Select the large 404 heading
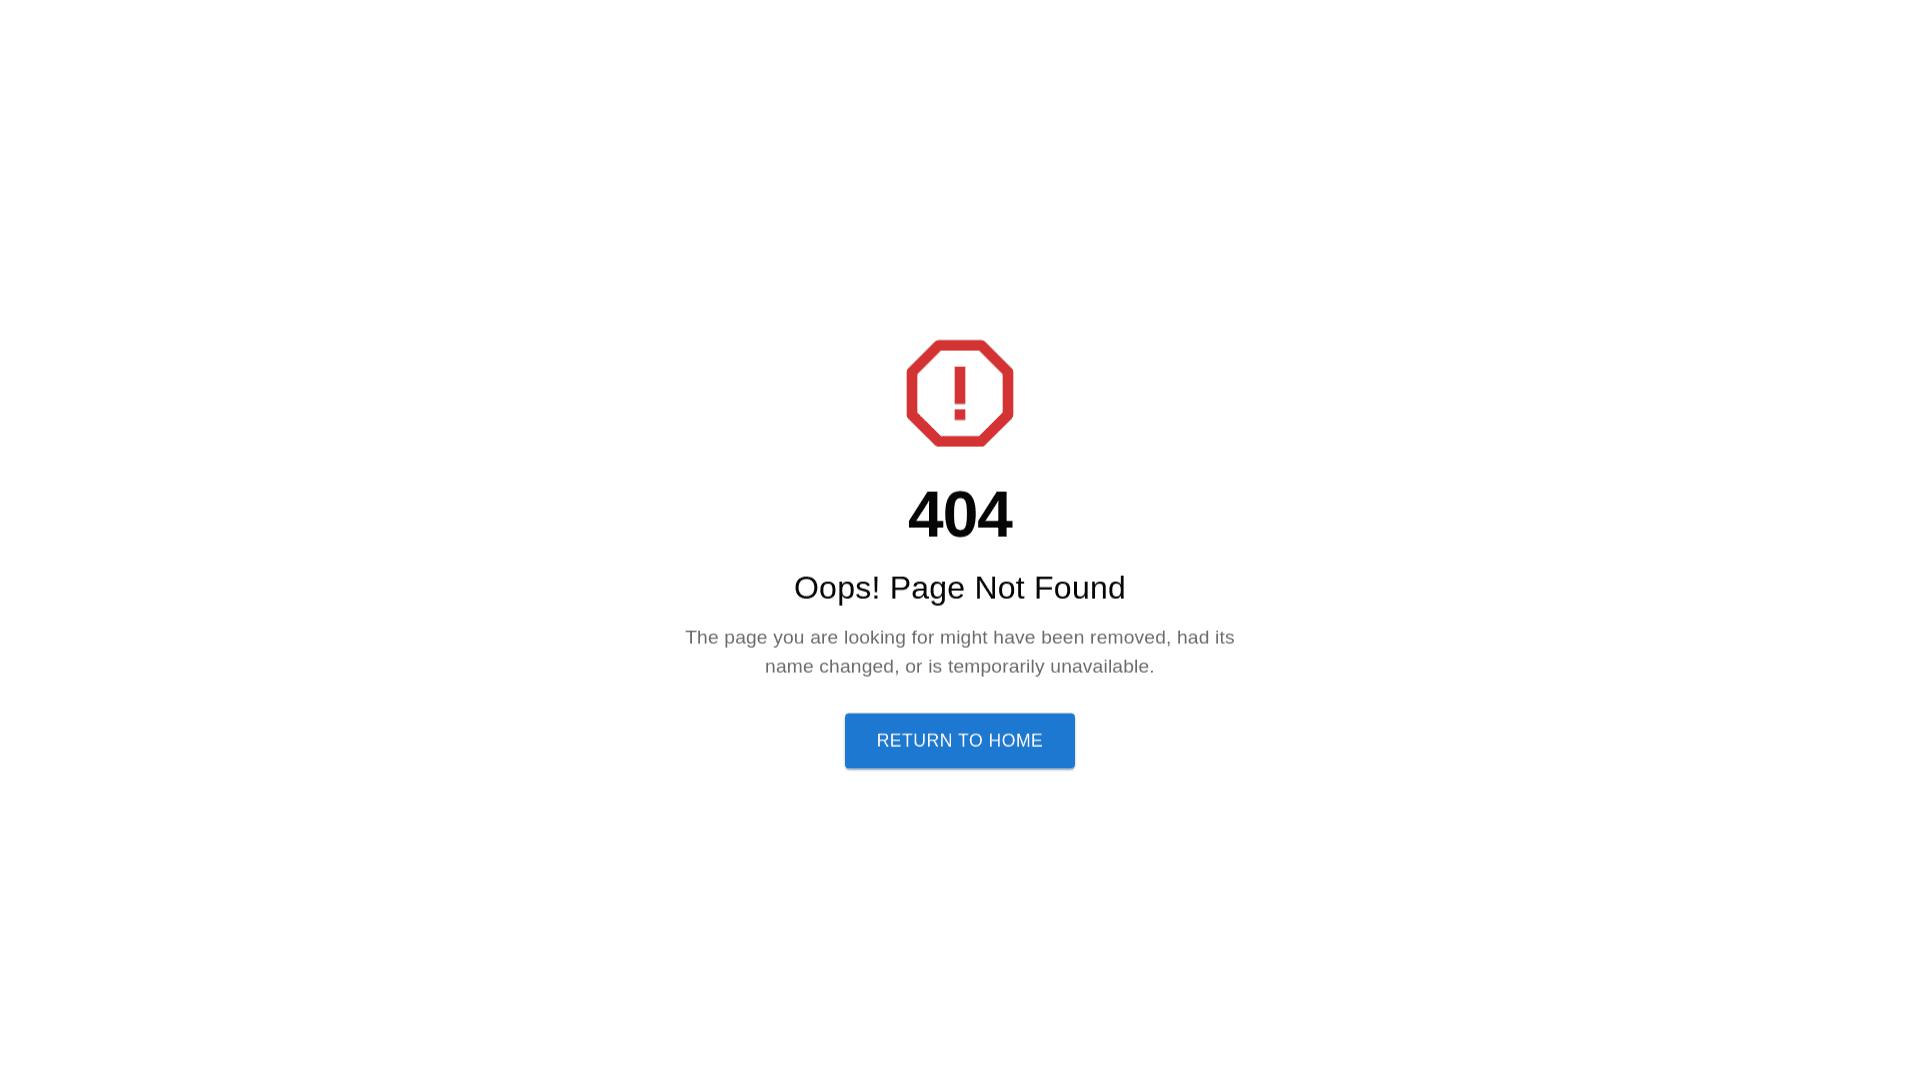This screenshot has height=1080, width=1920. [x=960, y=515]
